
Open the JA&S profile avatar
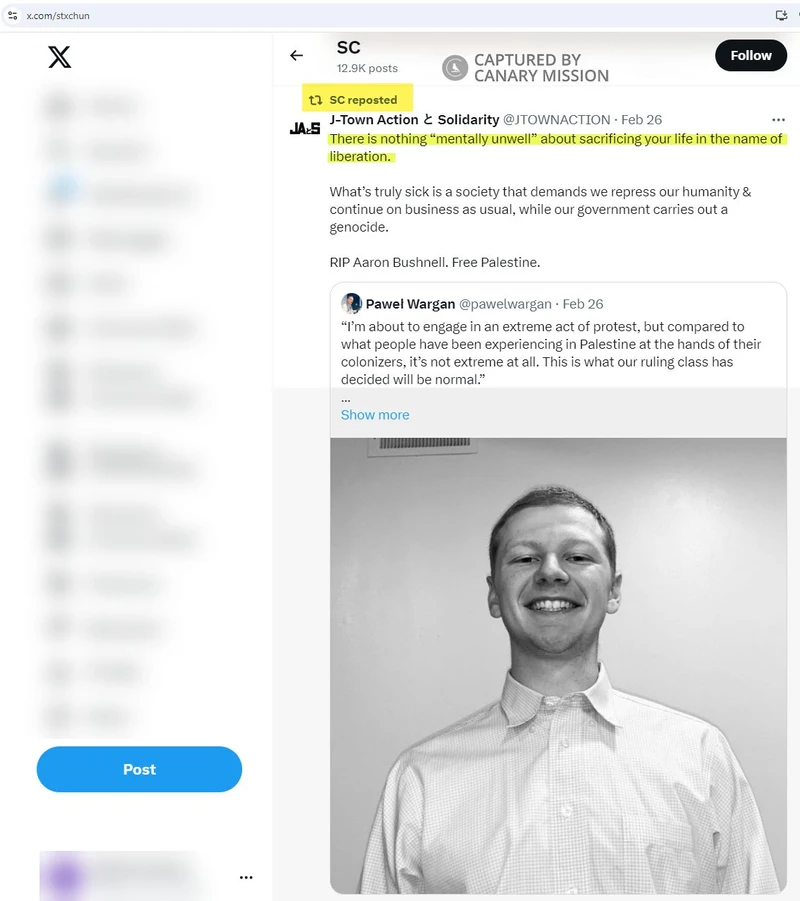[x=305, y=128]
